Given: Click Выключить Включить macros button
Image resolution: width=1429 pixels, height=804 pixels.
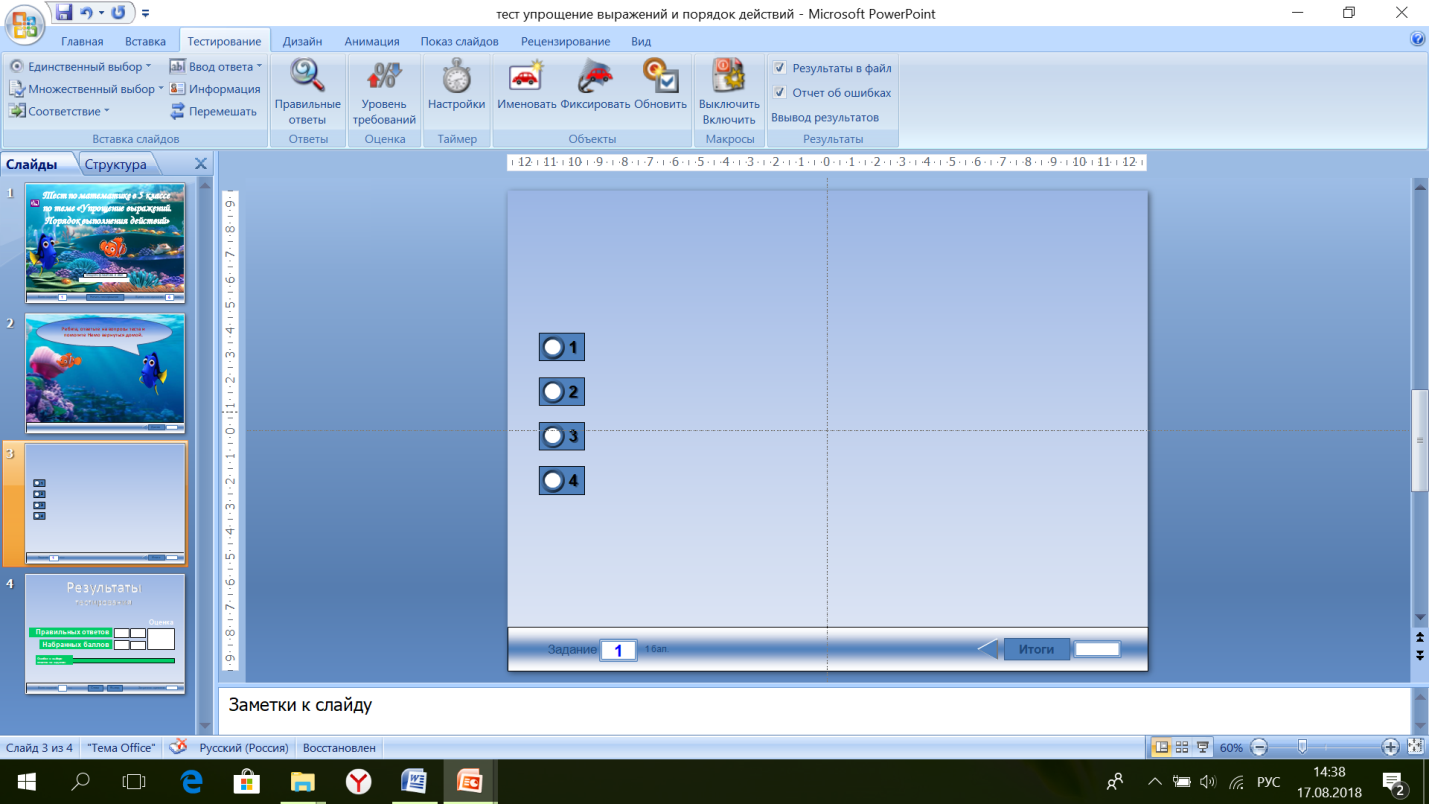Looking at the screenshot, I should (x=729, y=90).
